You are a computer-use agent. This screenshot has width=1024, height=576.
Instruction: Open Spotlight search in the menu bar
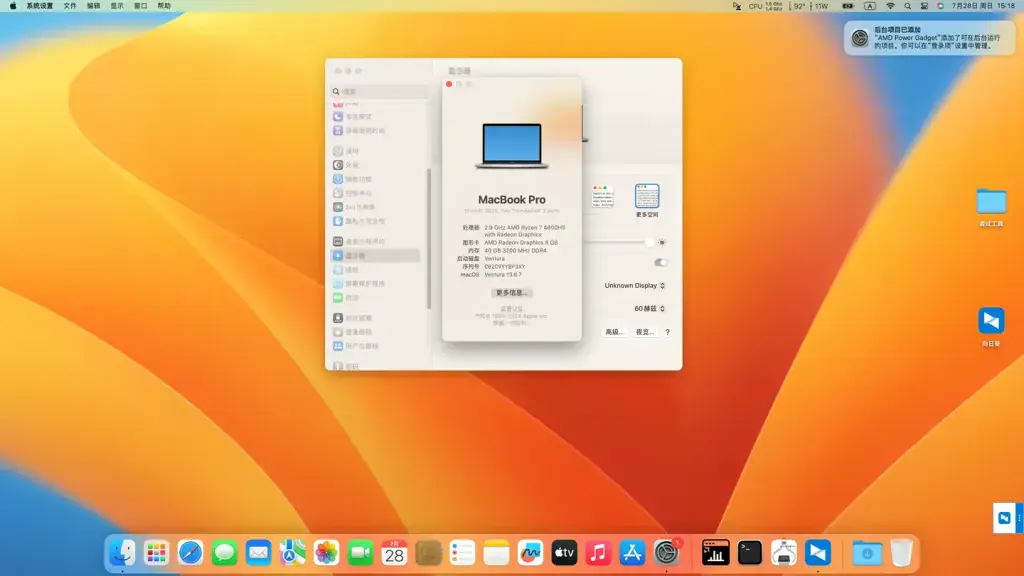tap(907, 6)
